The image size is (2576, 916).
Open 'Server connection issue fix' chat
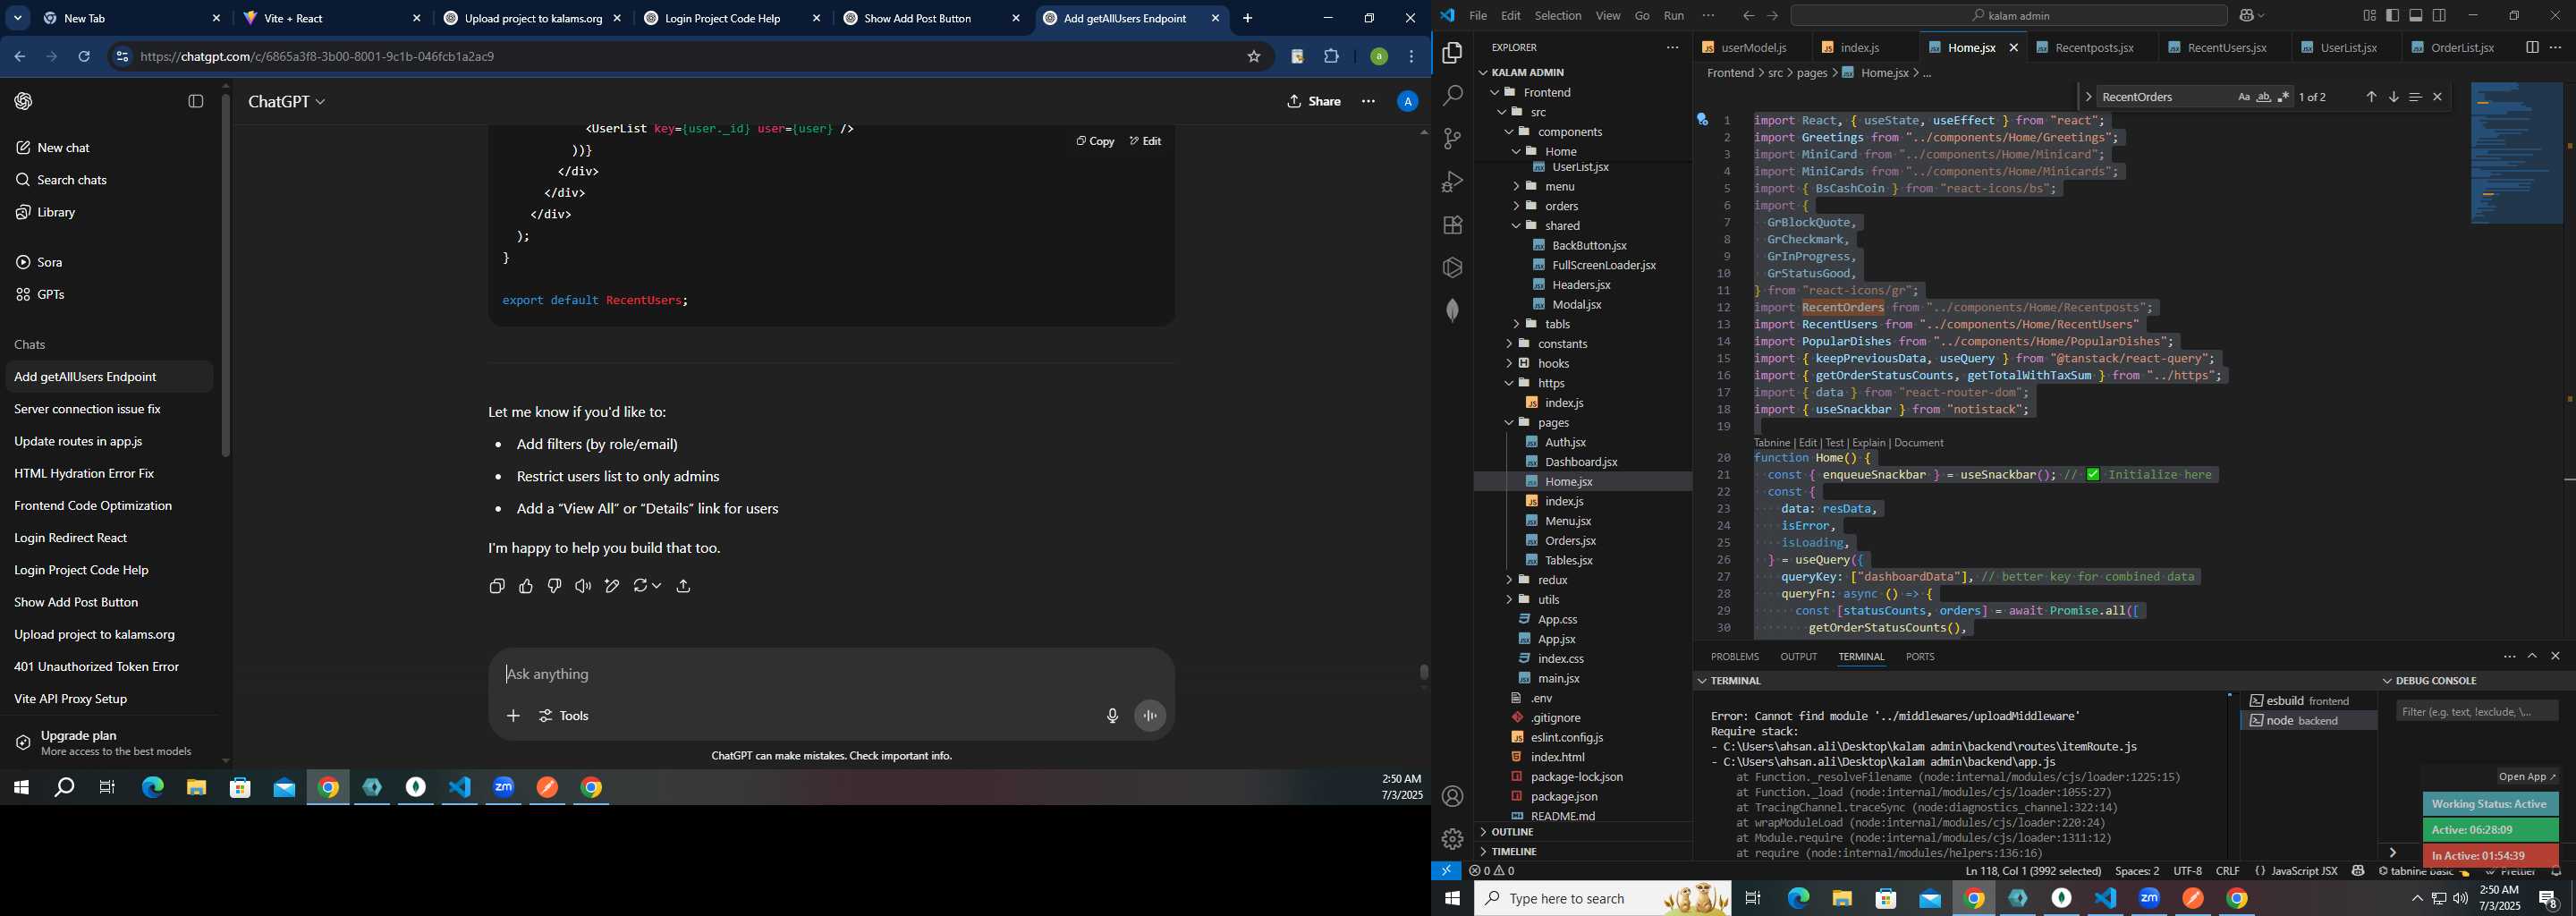tap(109, 409)
